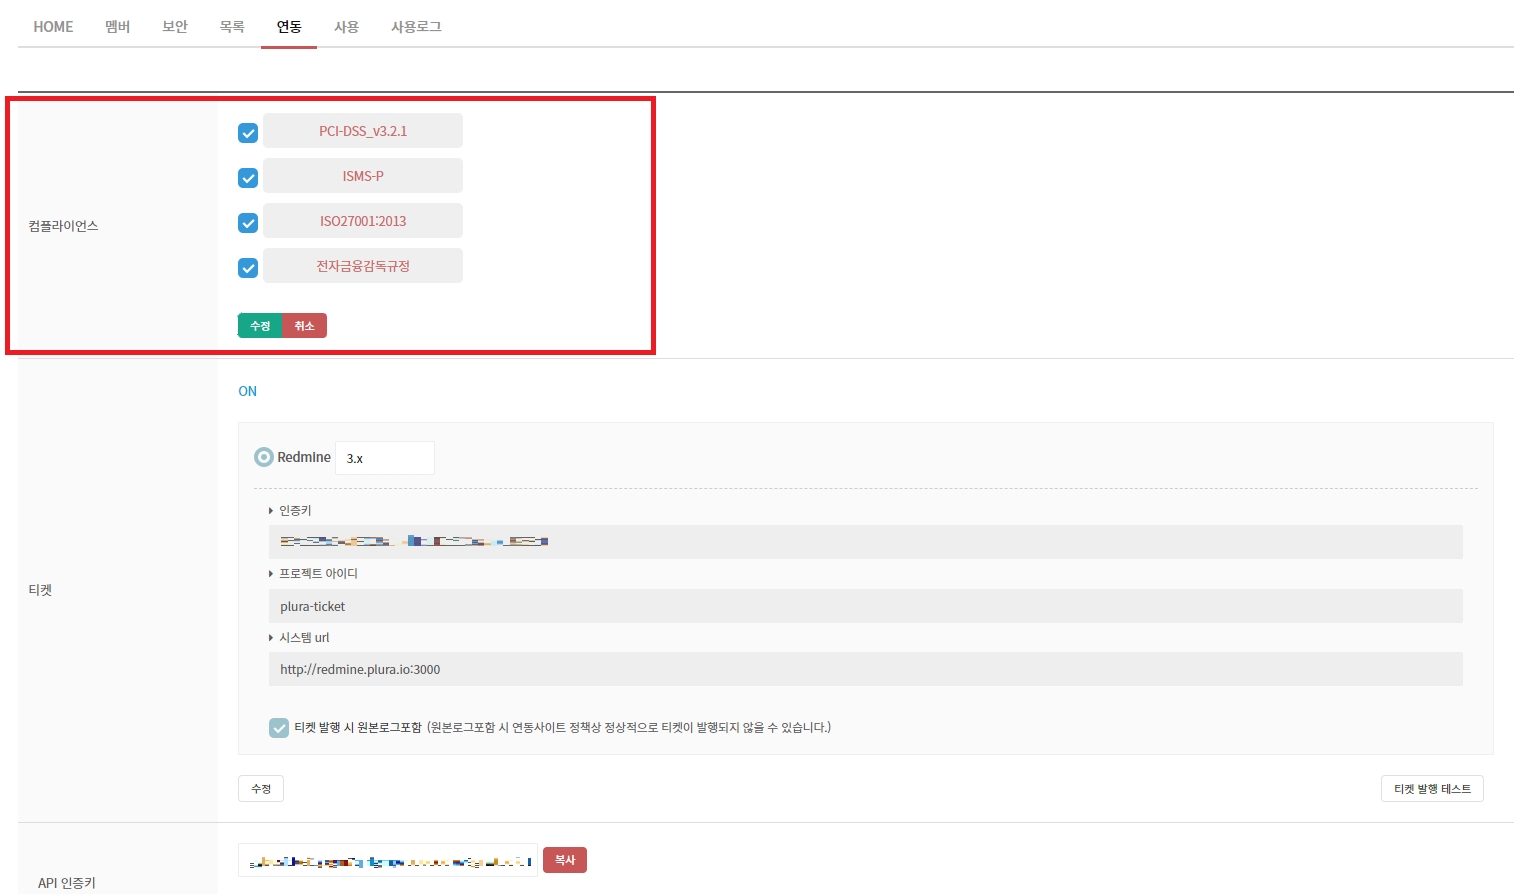This screenshot has width=1530, height=894.
Task: Toggle the 전자금융감독규정 checkbox
Action: point(248,268)
